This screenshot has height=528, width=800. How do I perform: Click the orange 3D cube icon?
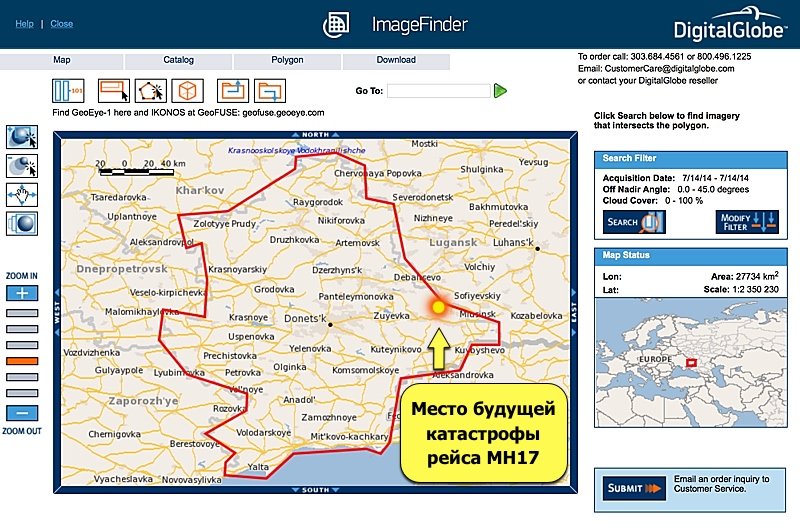click(x=187, y=91)
